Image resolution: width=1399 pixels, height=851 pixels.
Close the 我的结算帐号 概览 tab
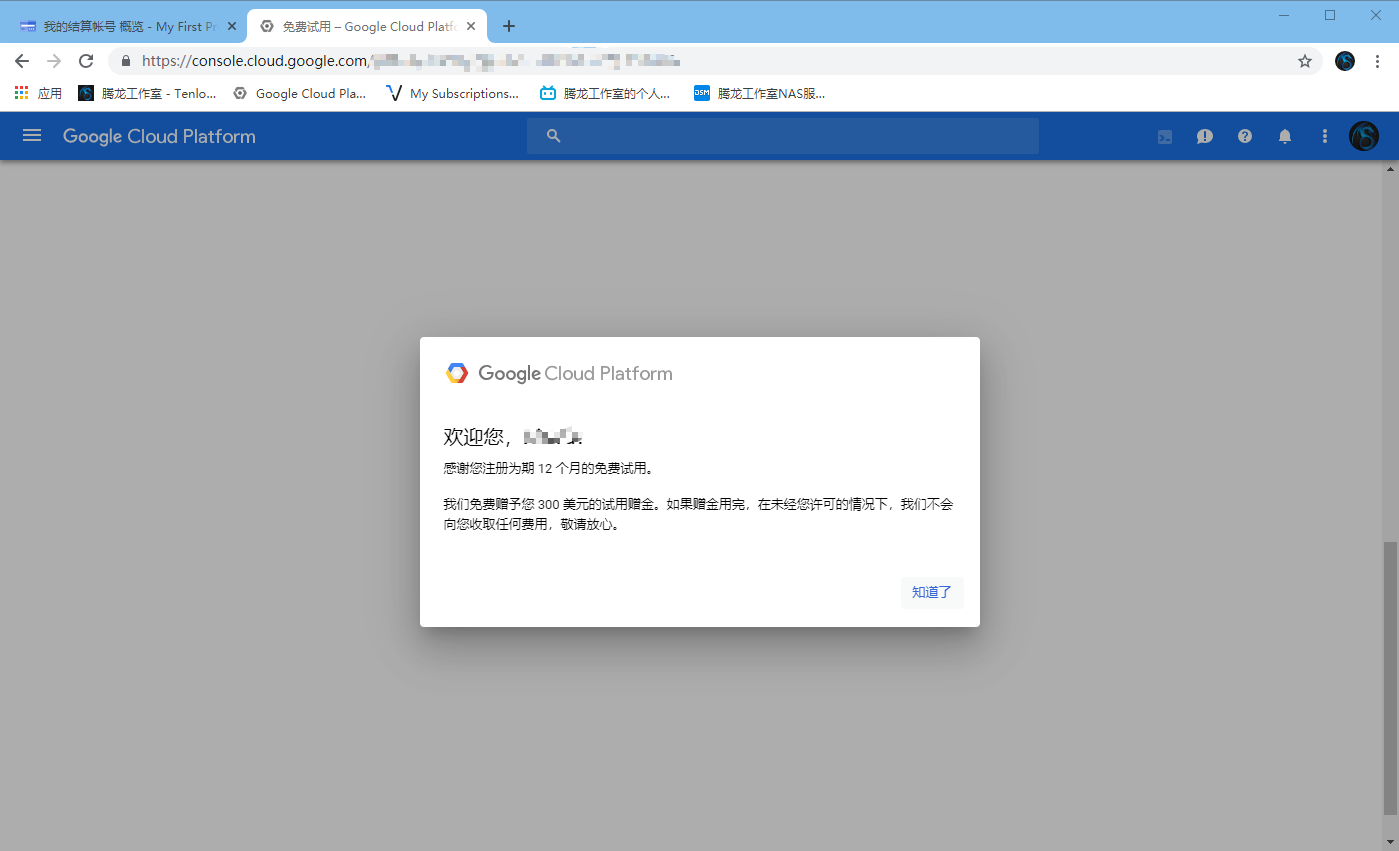coord(232,27)
